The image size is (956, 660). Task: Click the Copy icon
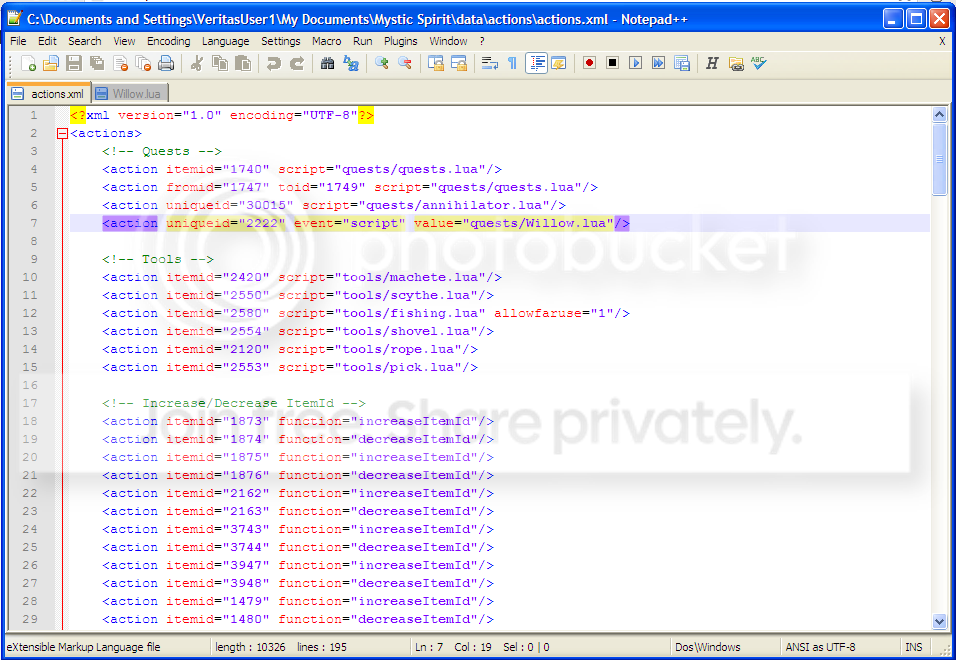pyautogui.click(x=219, y=63)
